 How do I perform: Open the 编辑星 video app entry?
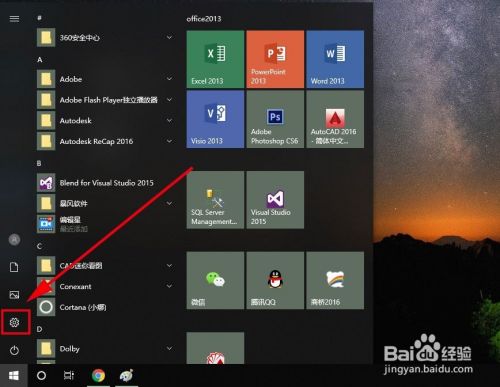tap(106, 224)
